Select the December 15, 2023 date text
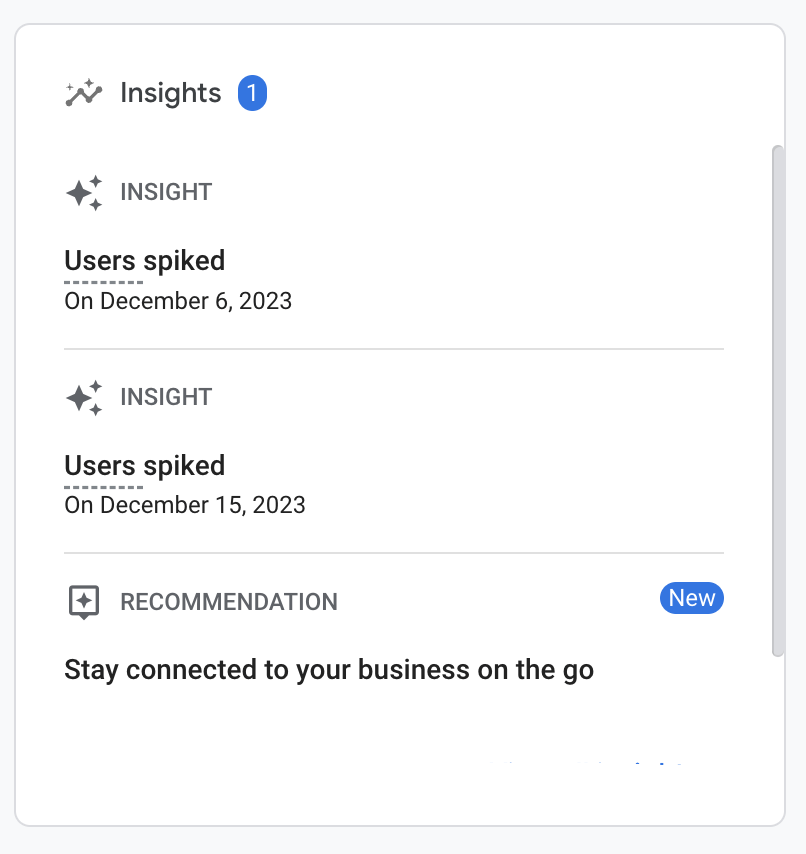This screenshot has height=854, width=806. click(185, 505)
